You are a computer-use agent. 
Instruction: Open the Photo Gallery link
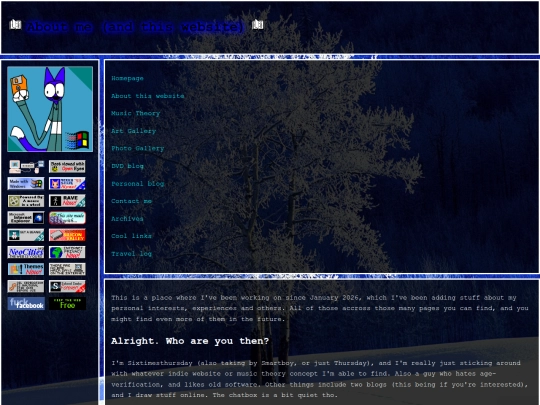click(x=138, y=148)
